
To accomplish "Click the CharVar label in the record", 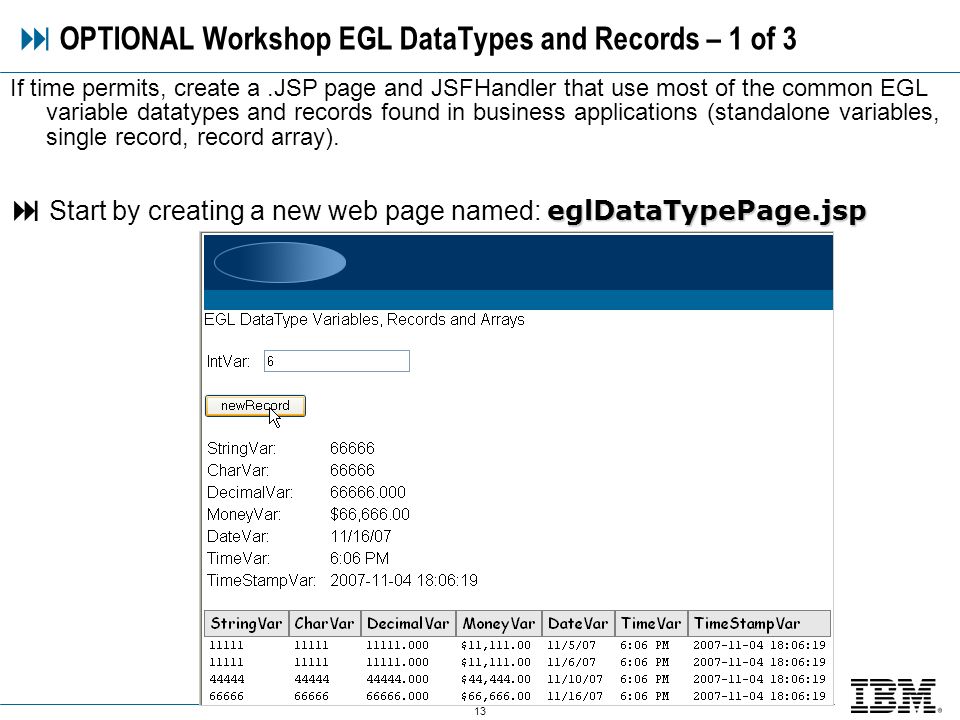I will 238,470.
